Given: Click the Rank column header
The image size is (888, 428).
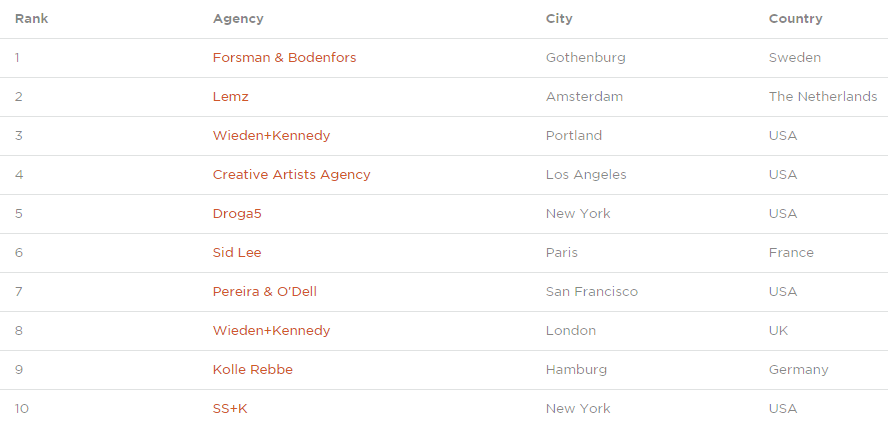Looking at the screenshot, I should click(x=31, y=19).
